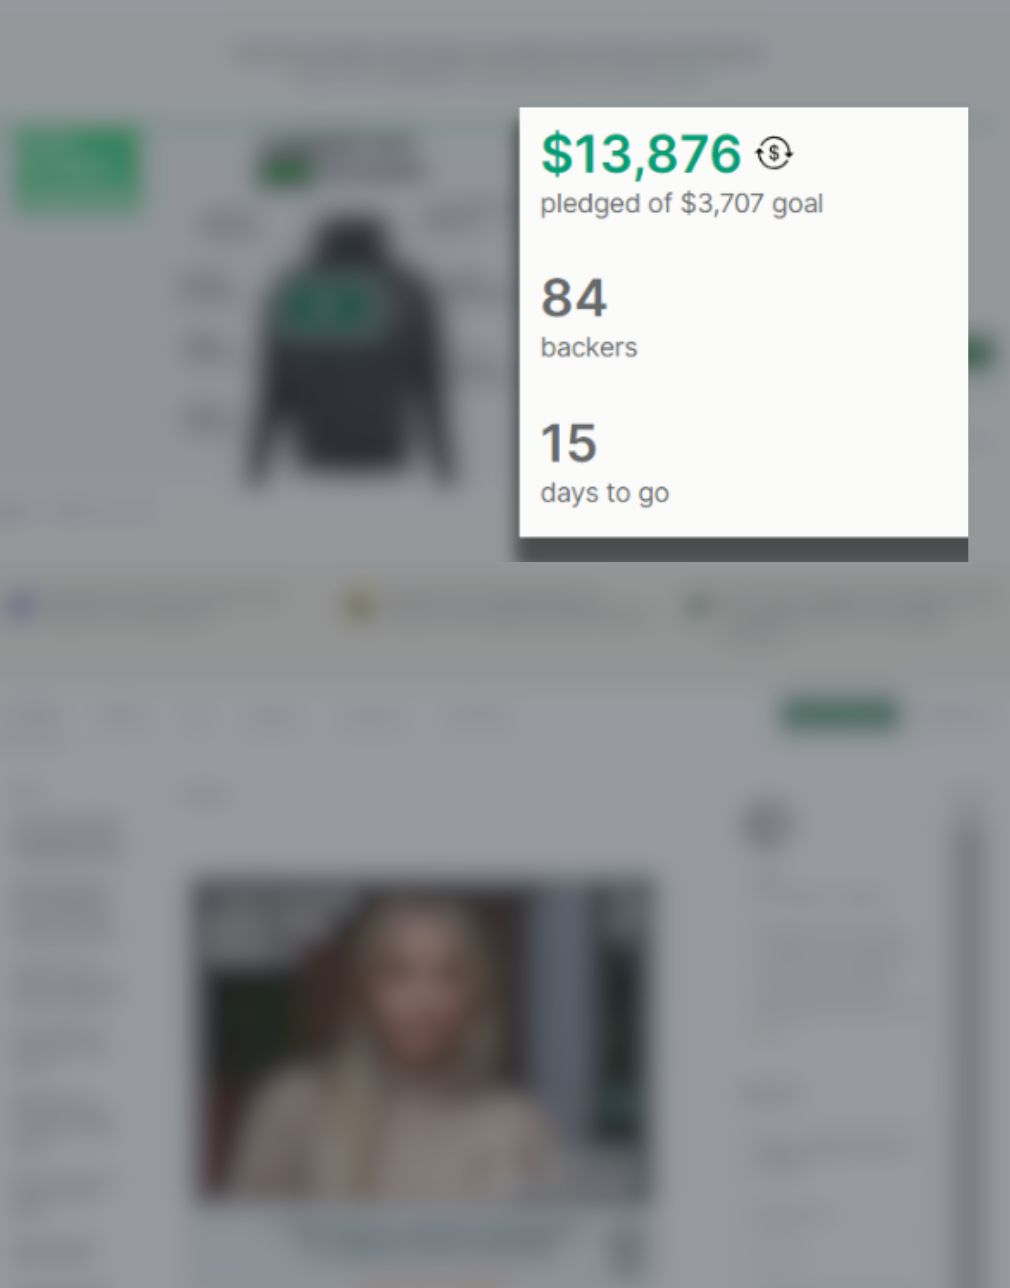The width and height of the screenshot is (1010, 1288).
Task: Select the "pledged of $3,707 goal" text
Action: (682, 204)
